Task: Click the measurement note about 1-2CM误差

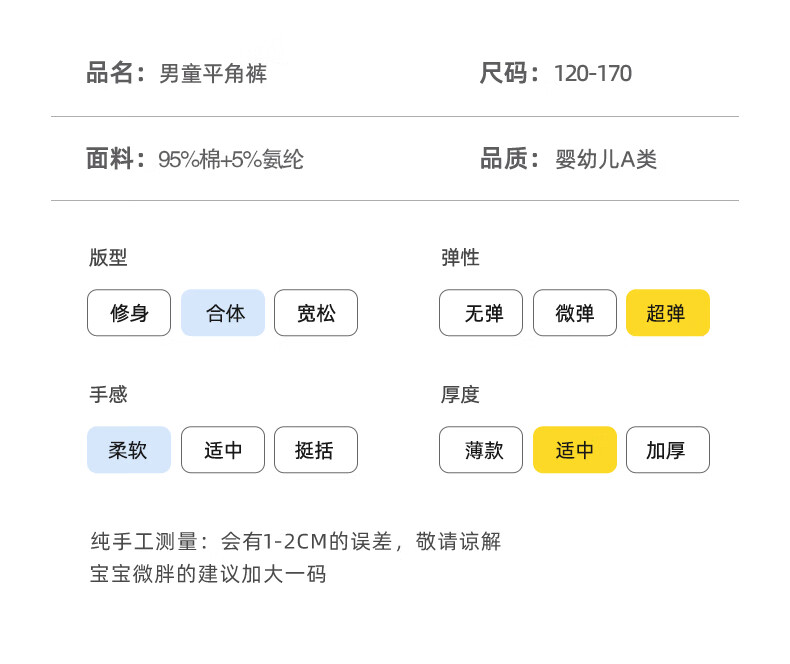Action: point(296,542)
